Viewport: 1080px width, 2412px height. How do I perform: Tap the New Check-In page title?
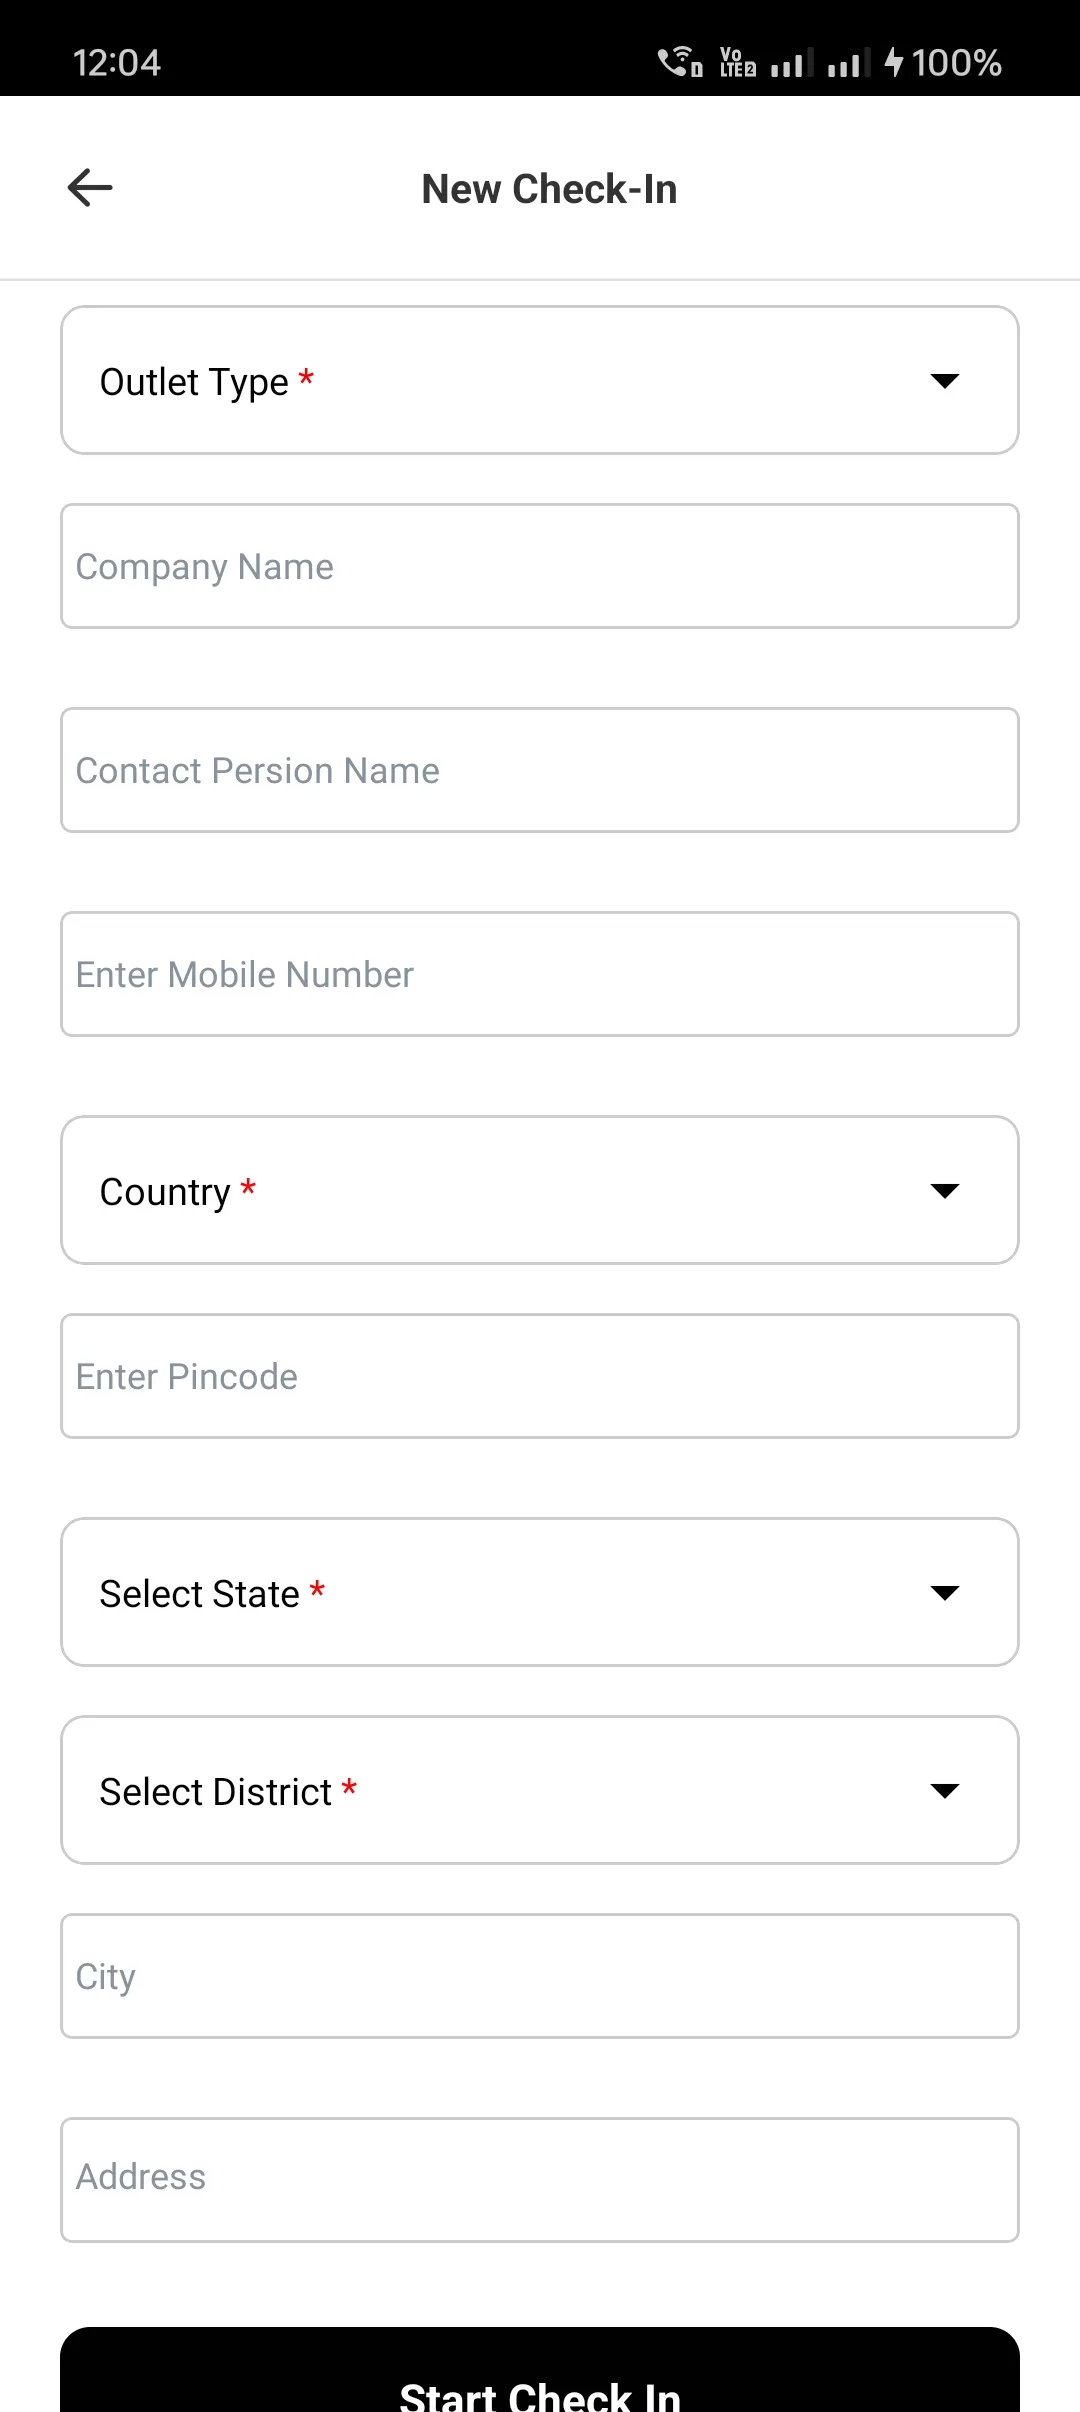[x=549, y=189]
